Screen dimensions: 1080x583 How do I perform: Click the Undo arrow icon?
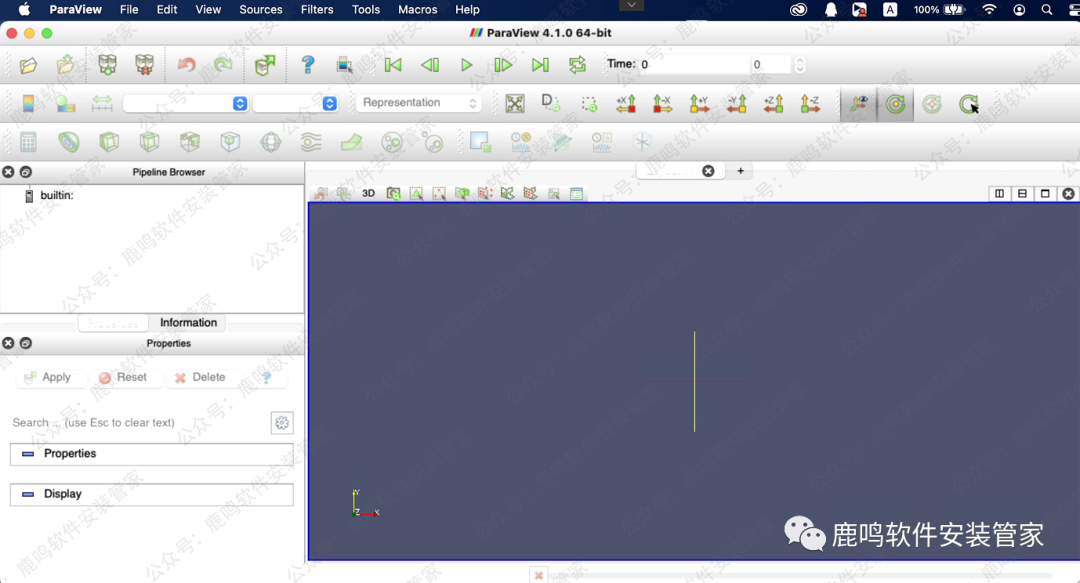point(186,65)
